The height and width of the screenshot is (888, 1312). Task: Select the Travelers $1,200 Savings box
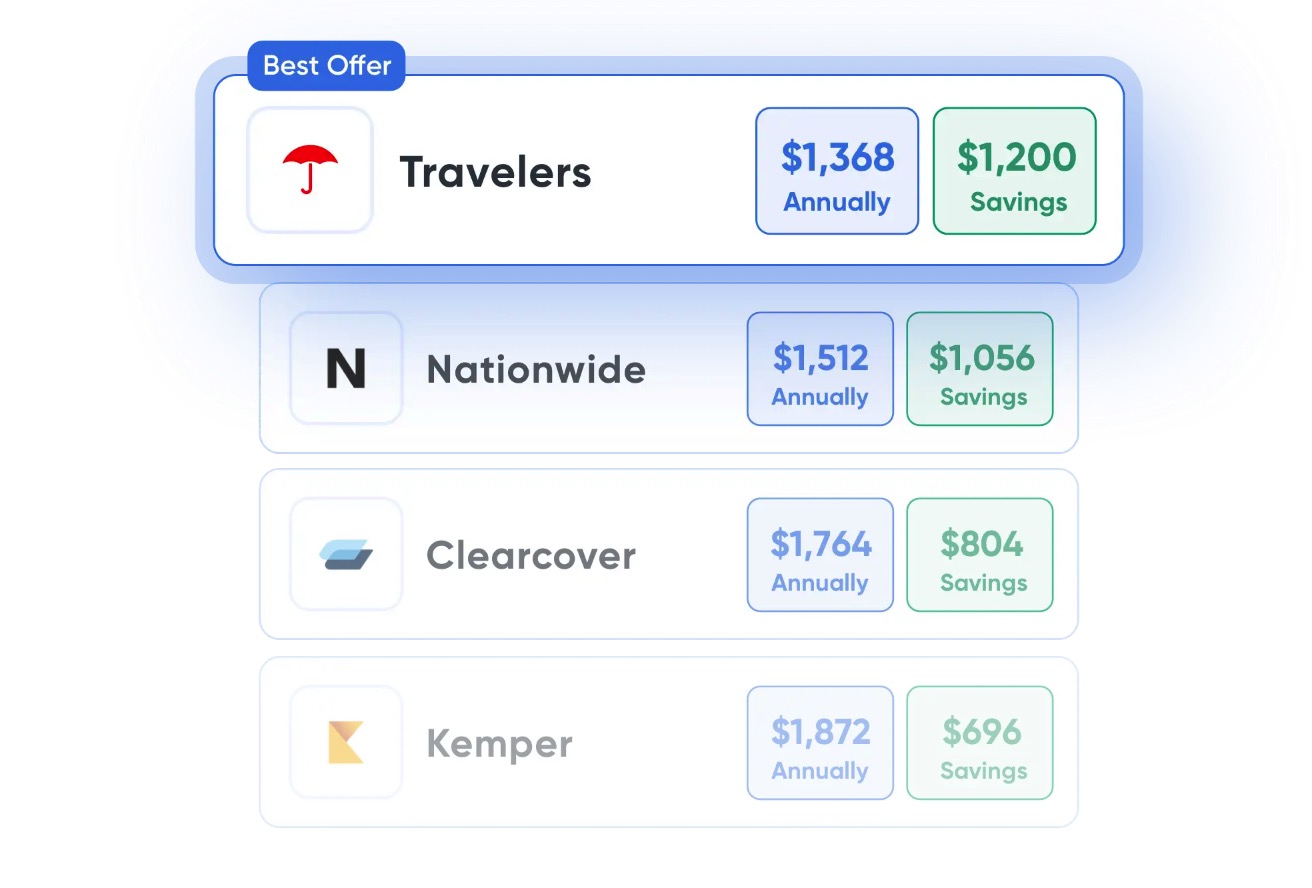click(x=1015, y=171)
